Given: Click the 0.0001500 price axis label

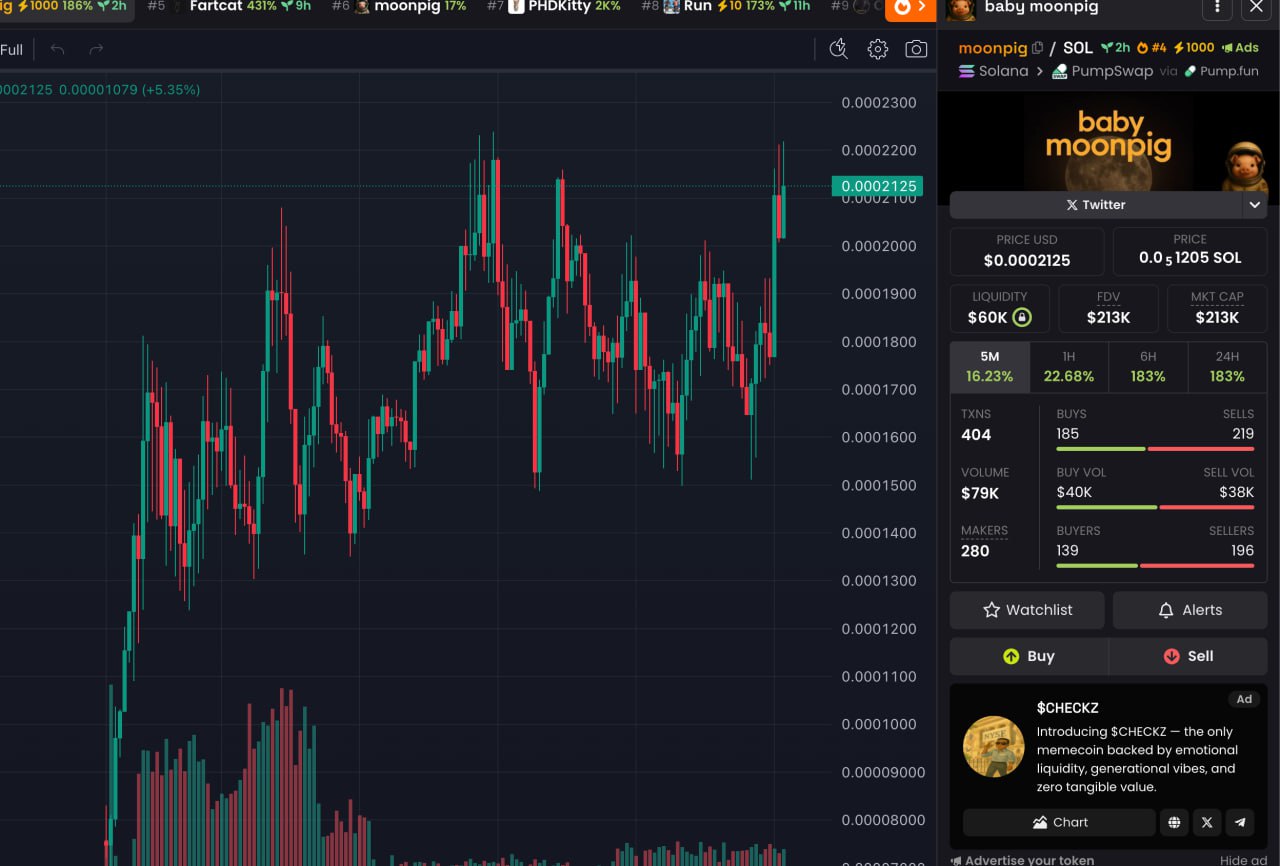Looking at the screenshot, I should point(879,485).
